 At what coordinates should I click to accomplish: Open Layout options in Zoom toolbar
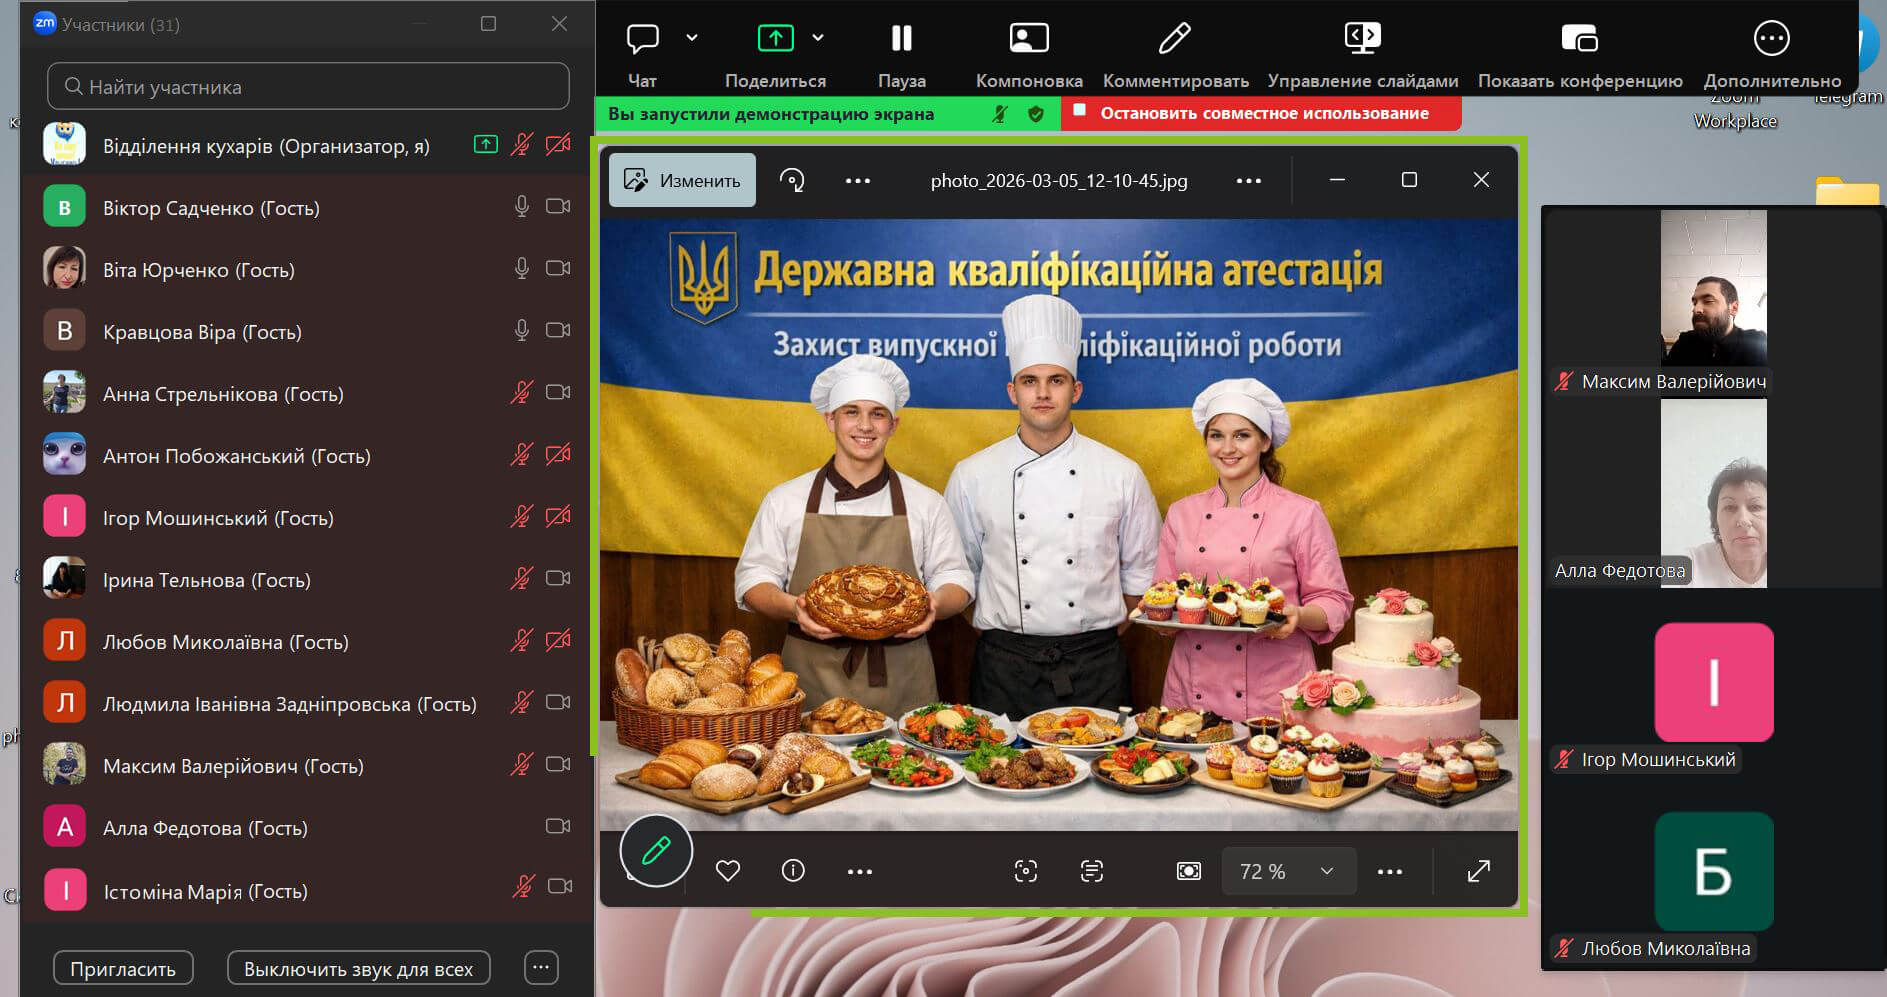(1028, 40)
